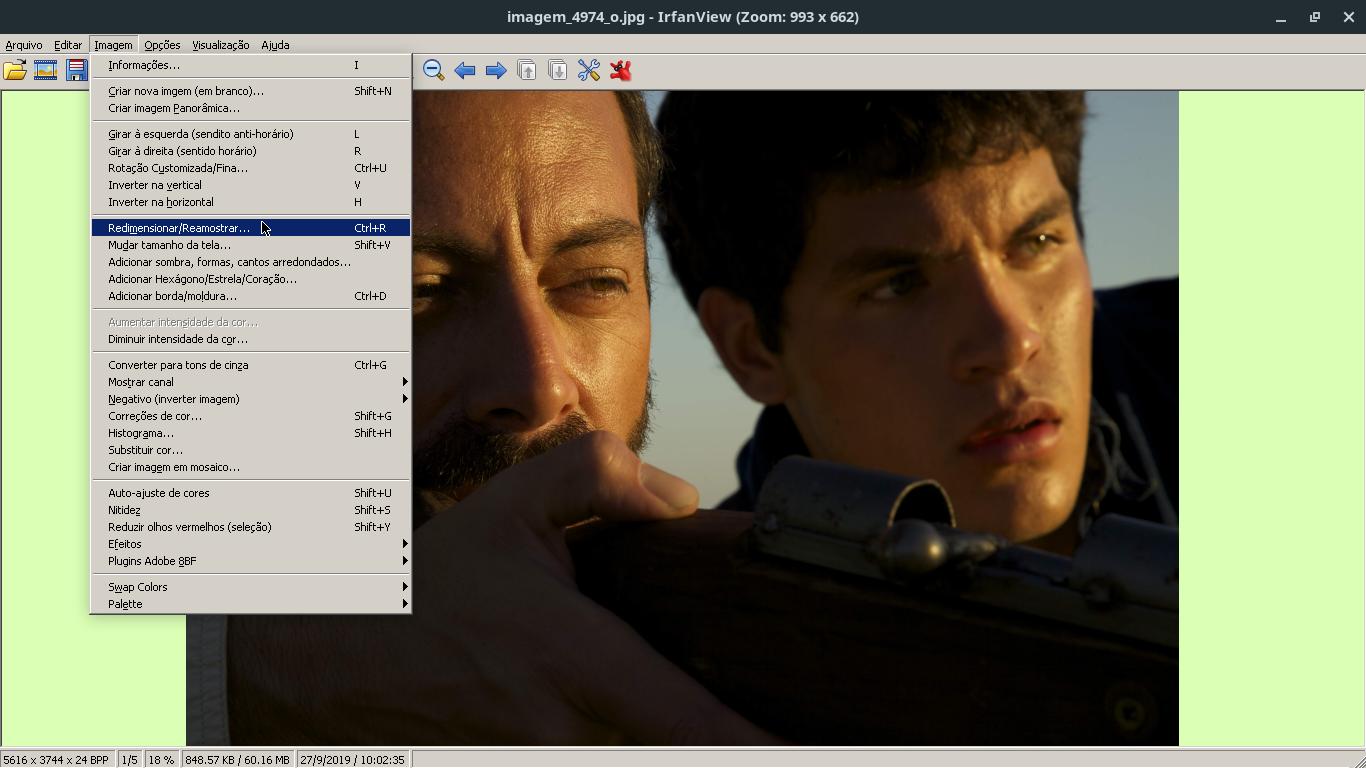Select Mudar tamanho da tela...

(250, 245)
